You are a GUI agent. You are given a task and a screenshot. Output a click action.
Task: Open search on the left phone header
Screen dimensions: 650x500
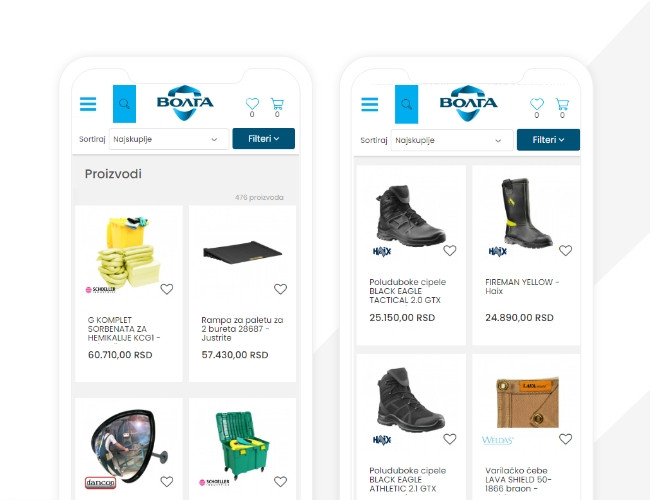click(124, 104)
